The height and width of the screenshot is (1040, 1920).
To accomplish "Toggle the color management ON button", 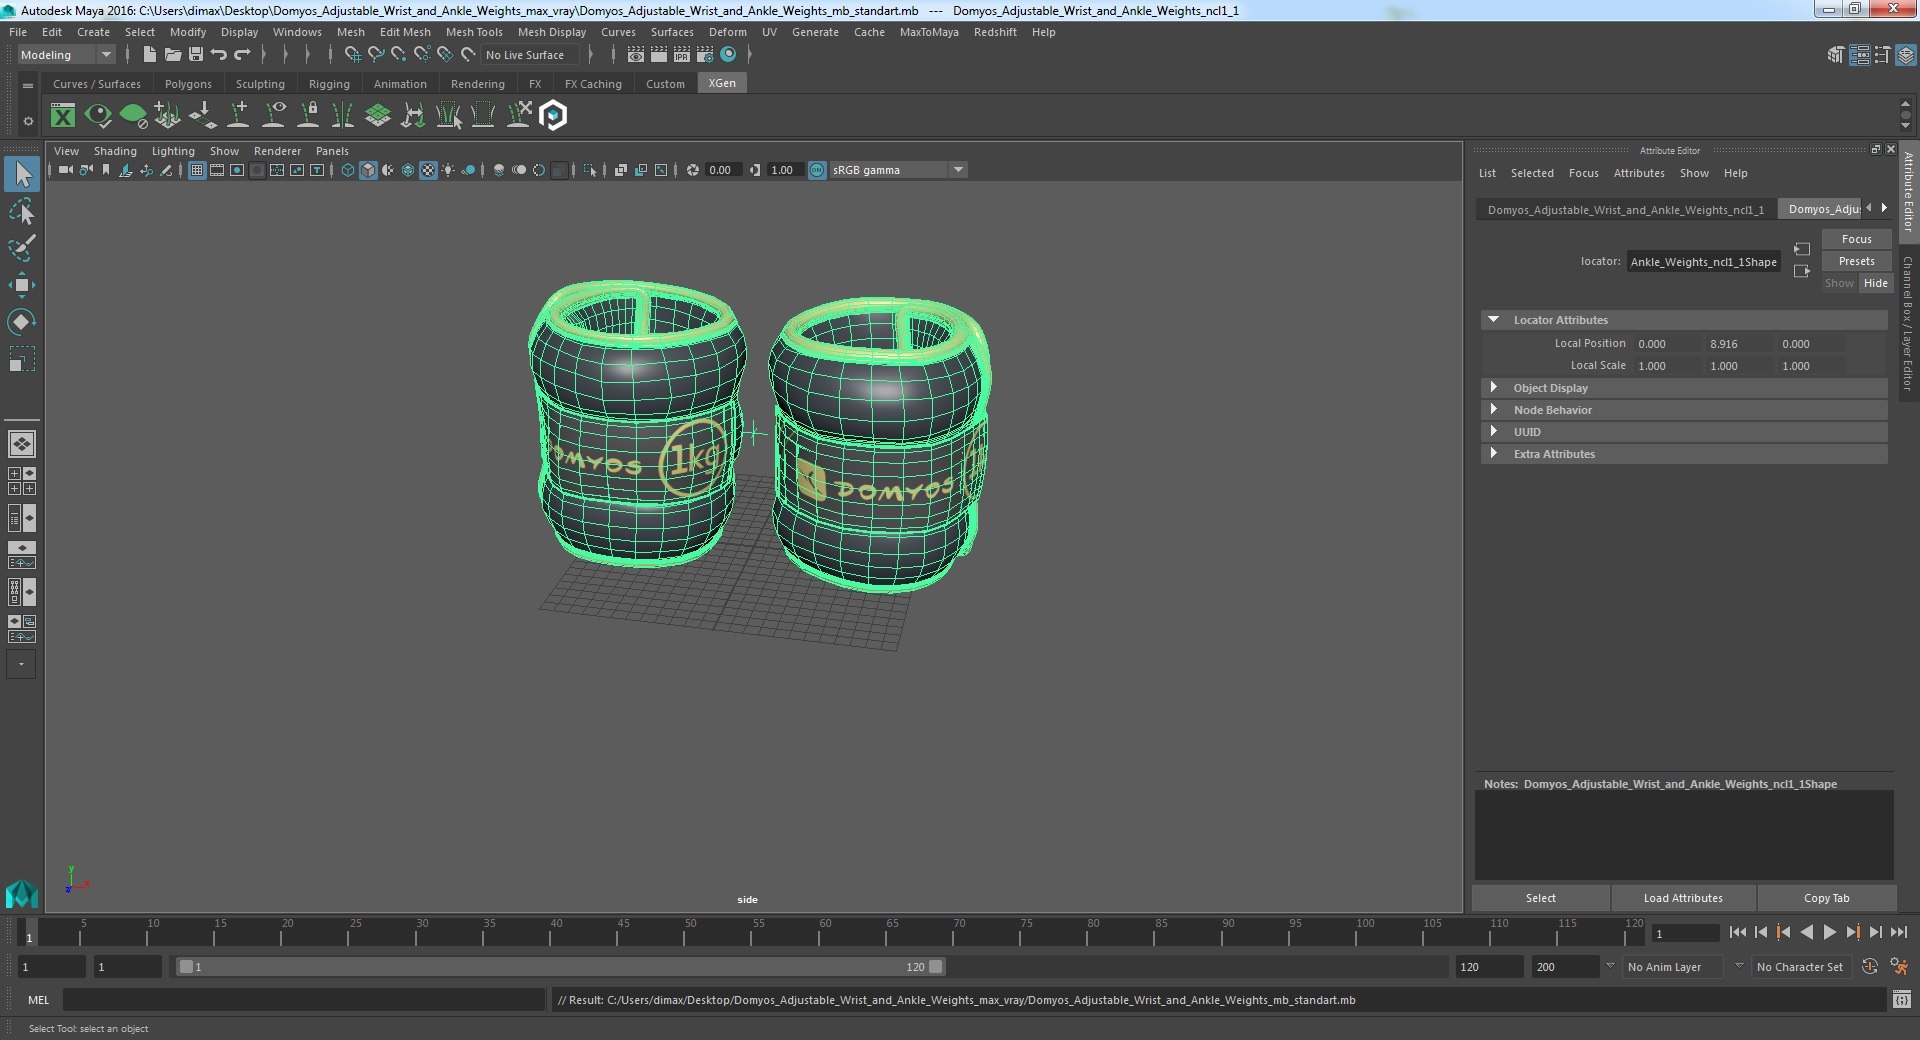I will click(817, 170).
